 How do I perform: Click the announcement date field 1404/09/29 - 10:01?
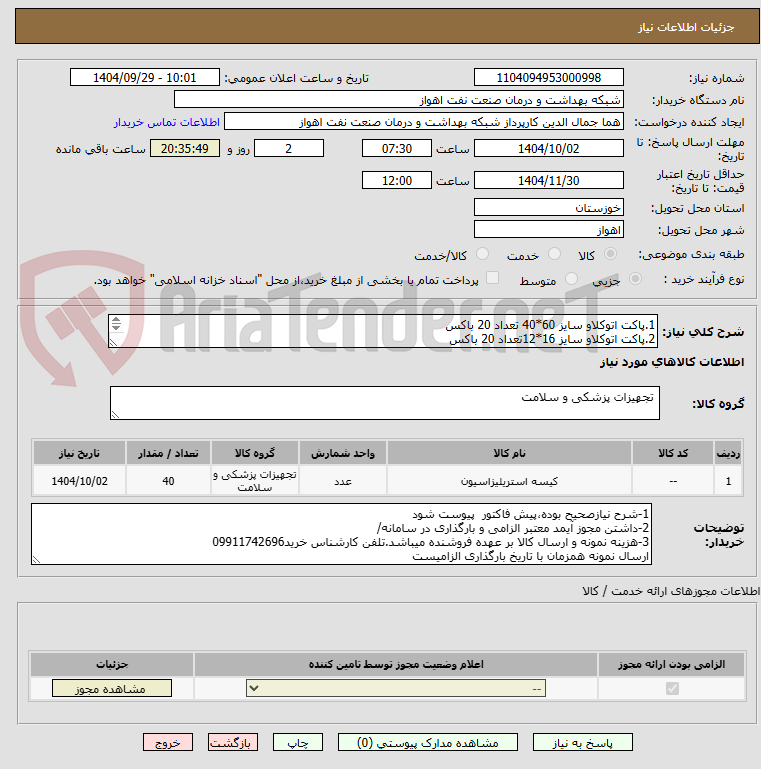[x=145, y=77]
